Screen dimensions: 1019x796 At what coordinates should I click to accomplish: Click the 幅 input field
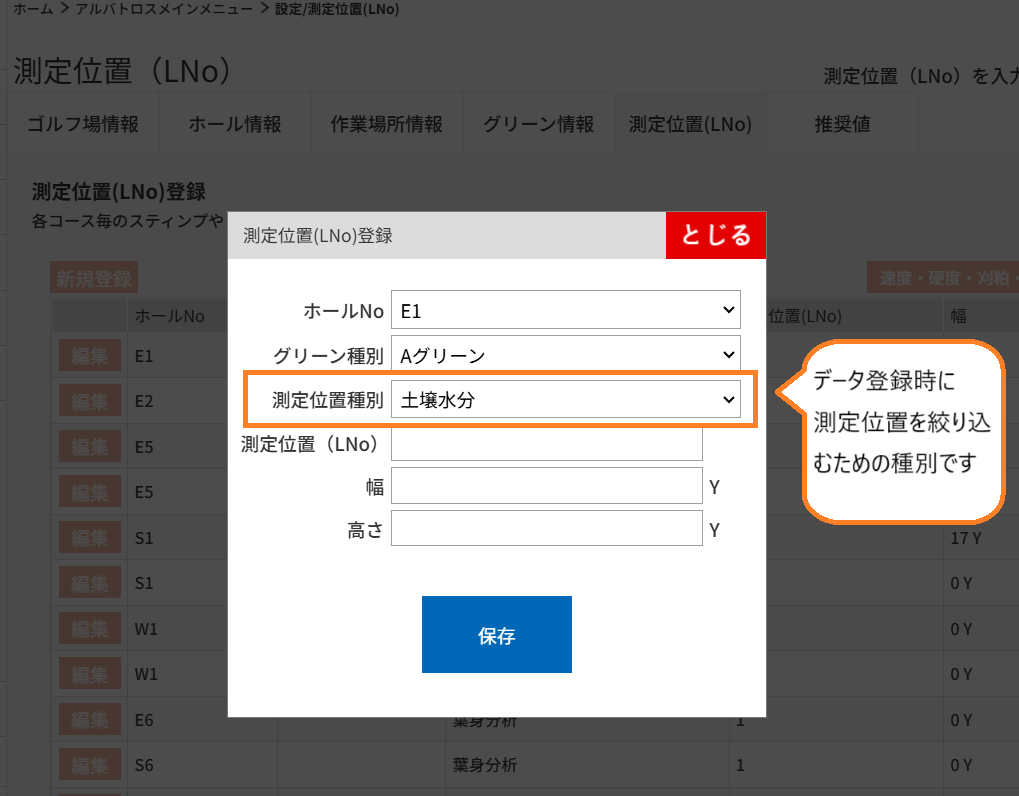546,486
